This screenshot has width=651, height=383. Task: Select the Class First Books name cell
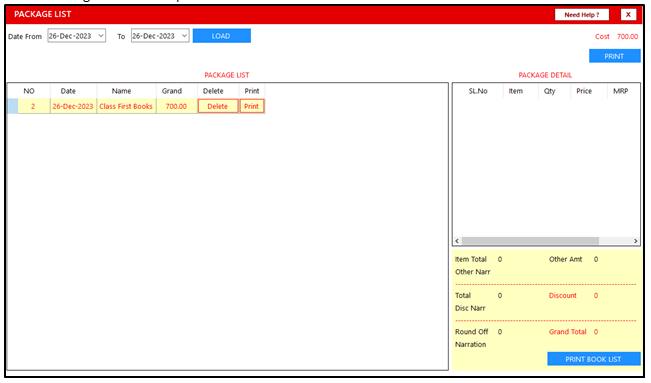click(126, 106)
